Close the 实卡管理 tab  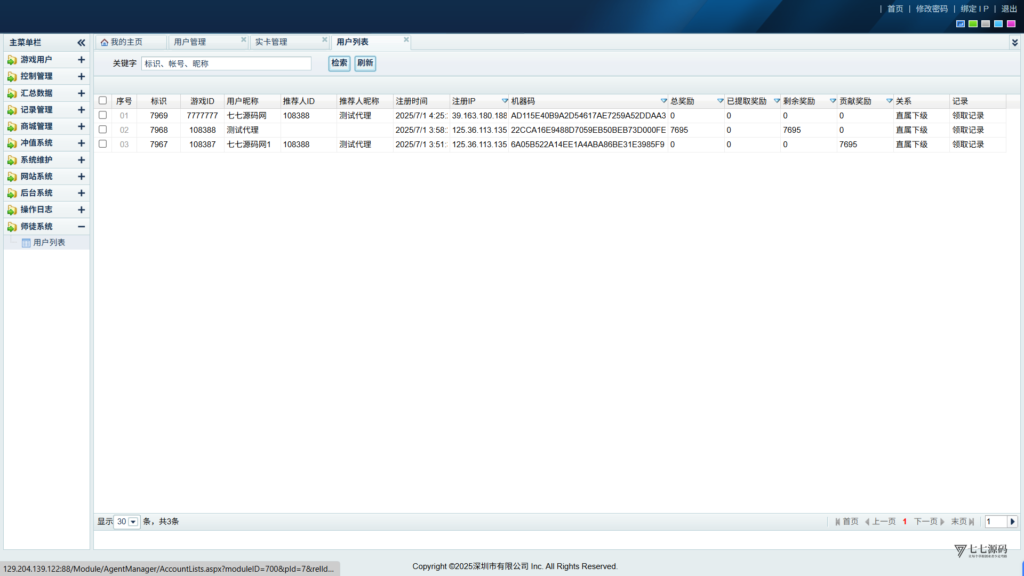(x=325, y=40)
